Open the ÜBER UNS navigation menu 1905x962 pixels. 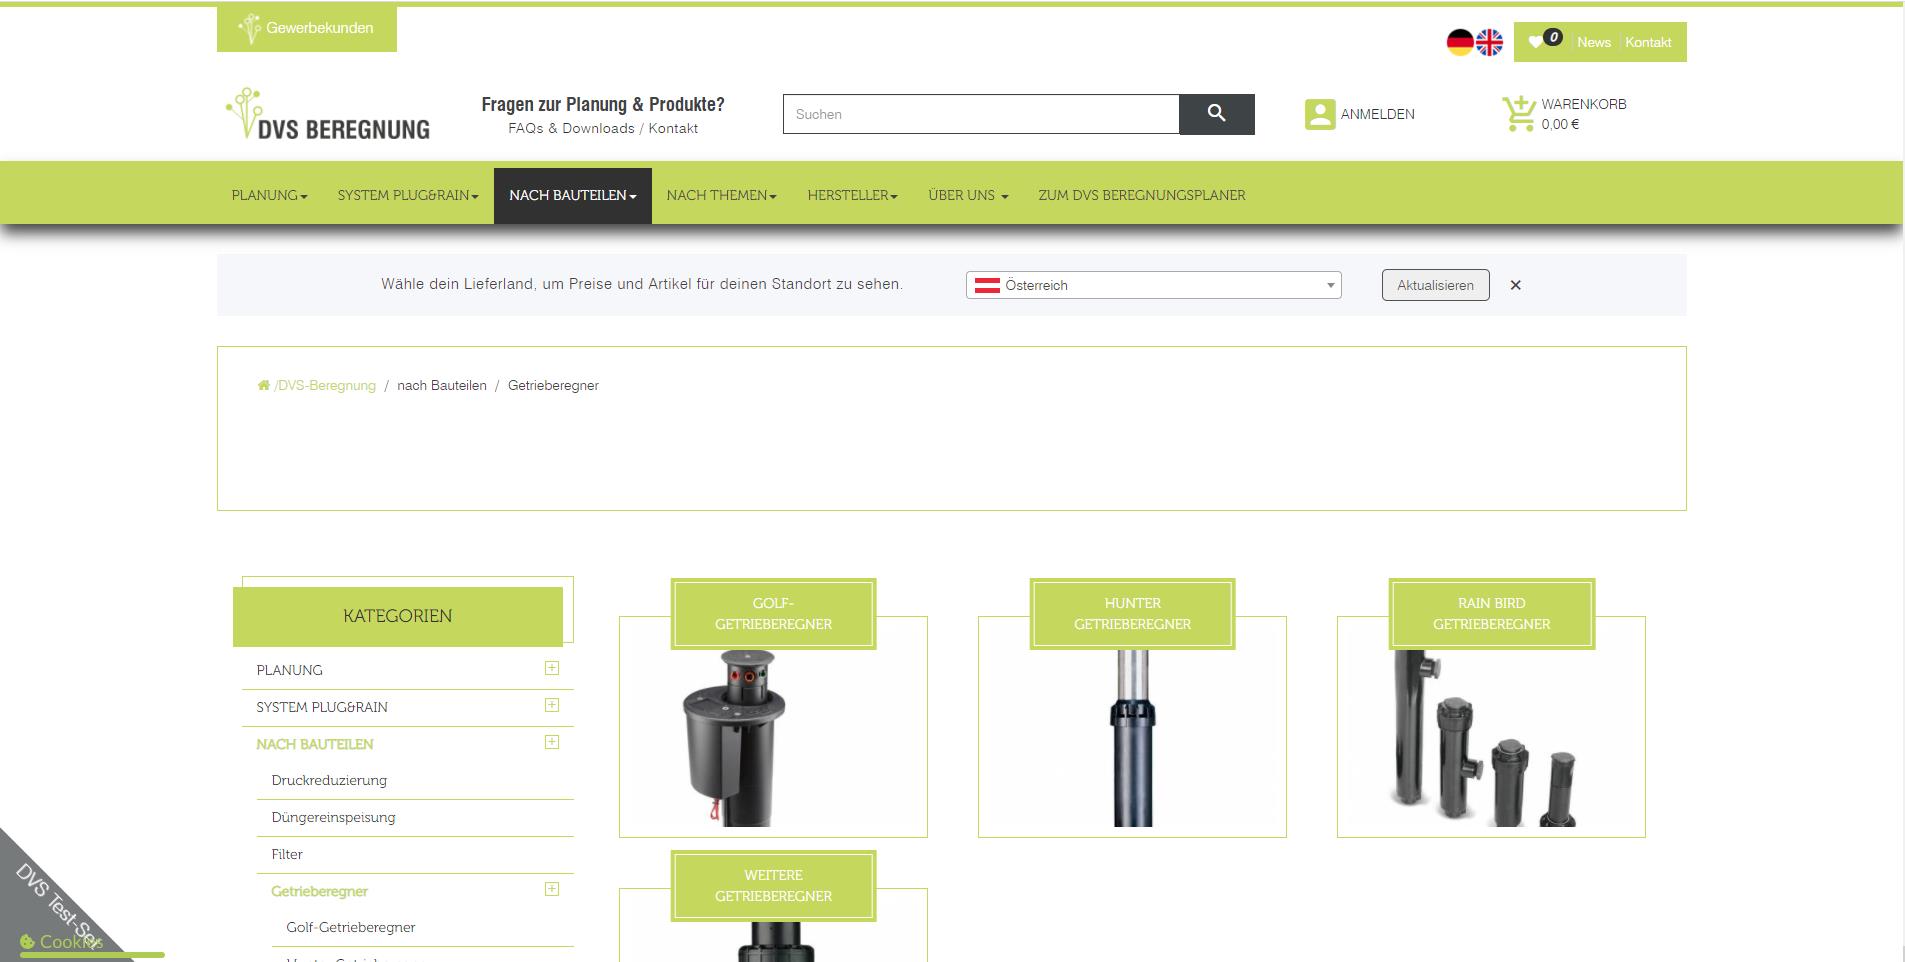click(x=968, y=195)
